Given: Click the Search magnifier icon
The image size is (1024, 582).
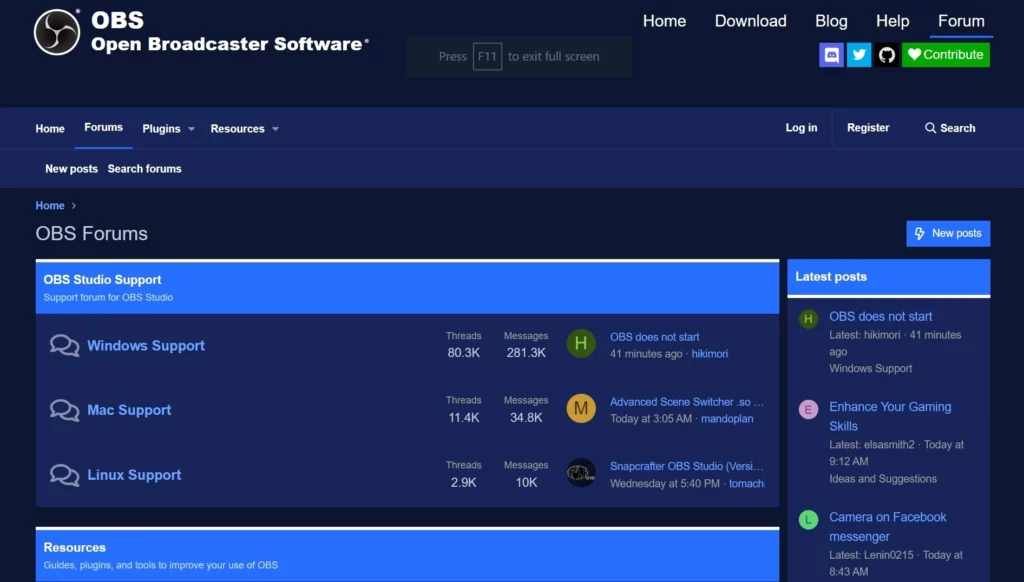Looking at the screenshot, I should click(930, 128).
